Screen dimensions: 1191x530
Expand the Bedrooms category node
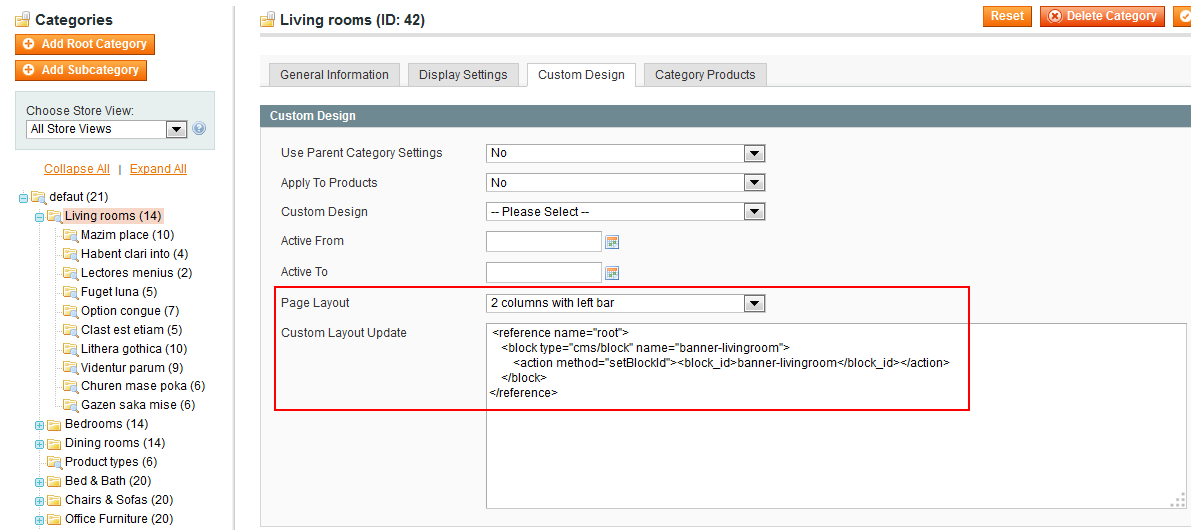point(39,424)
